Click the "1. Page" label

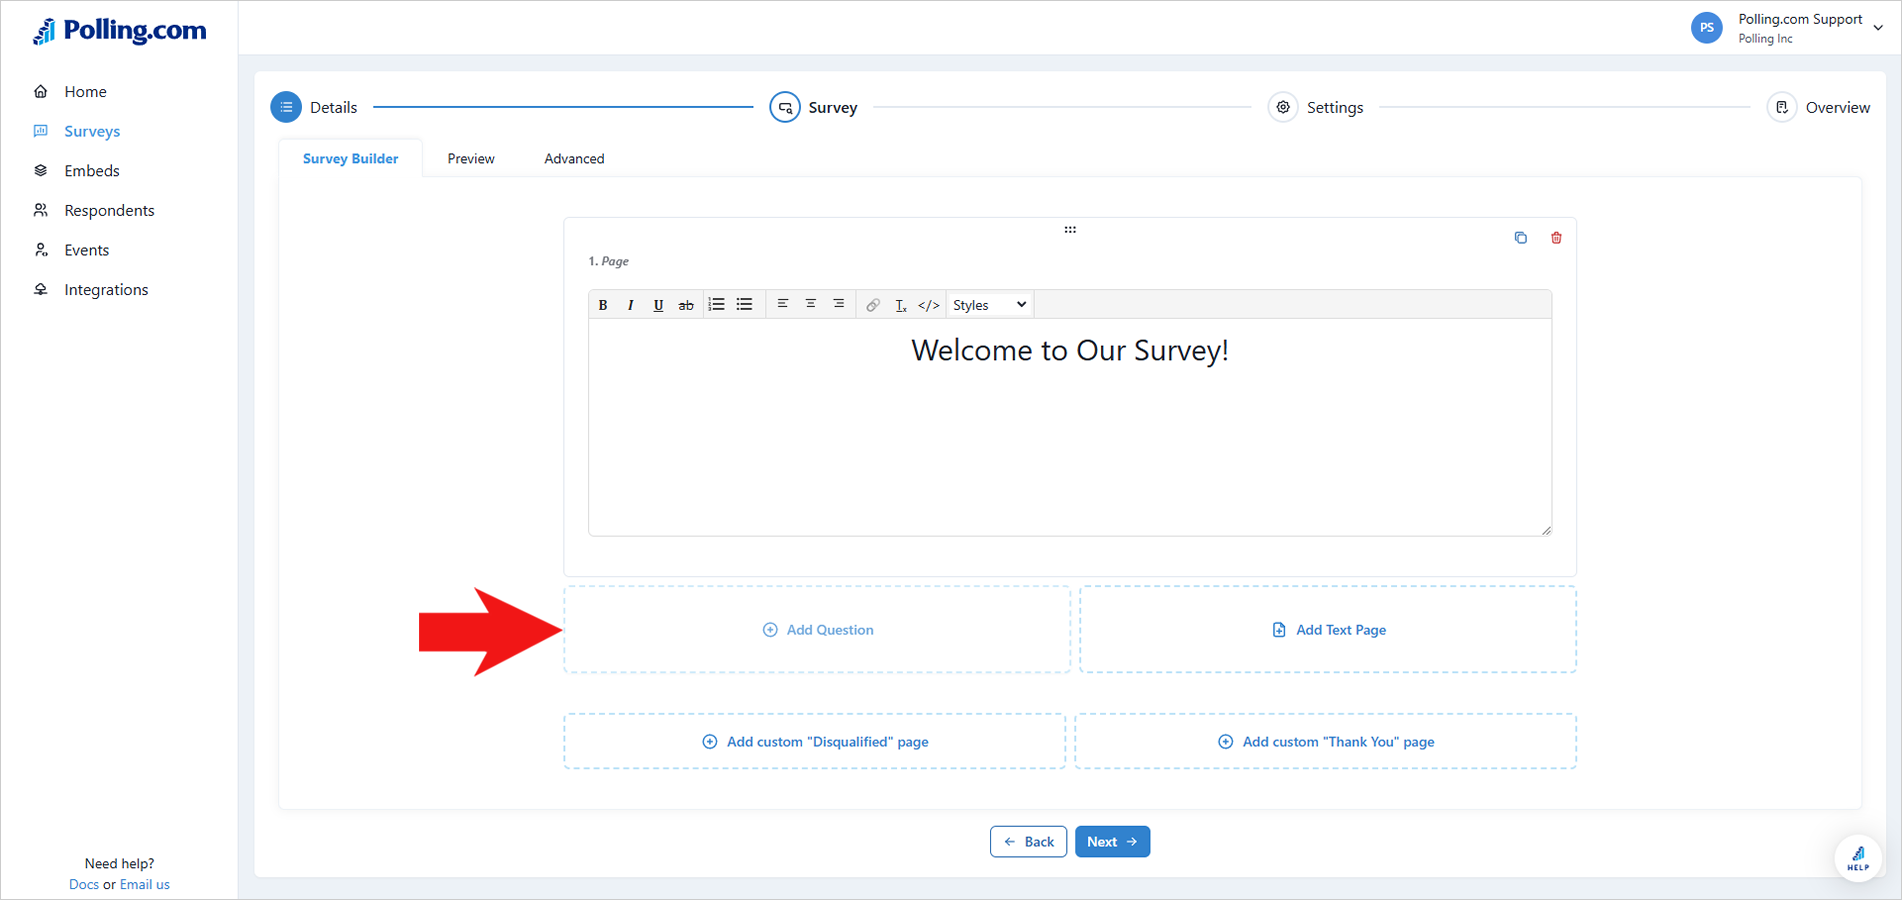point(608,261)
